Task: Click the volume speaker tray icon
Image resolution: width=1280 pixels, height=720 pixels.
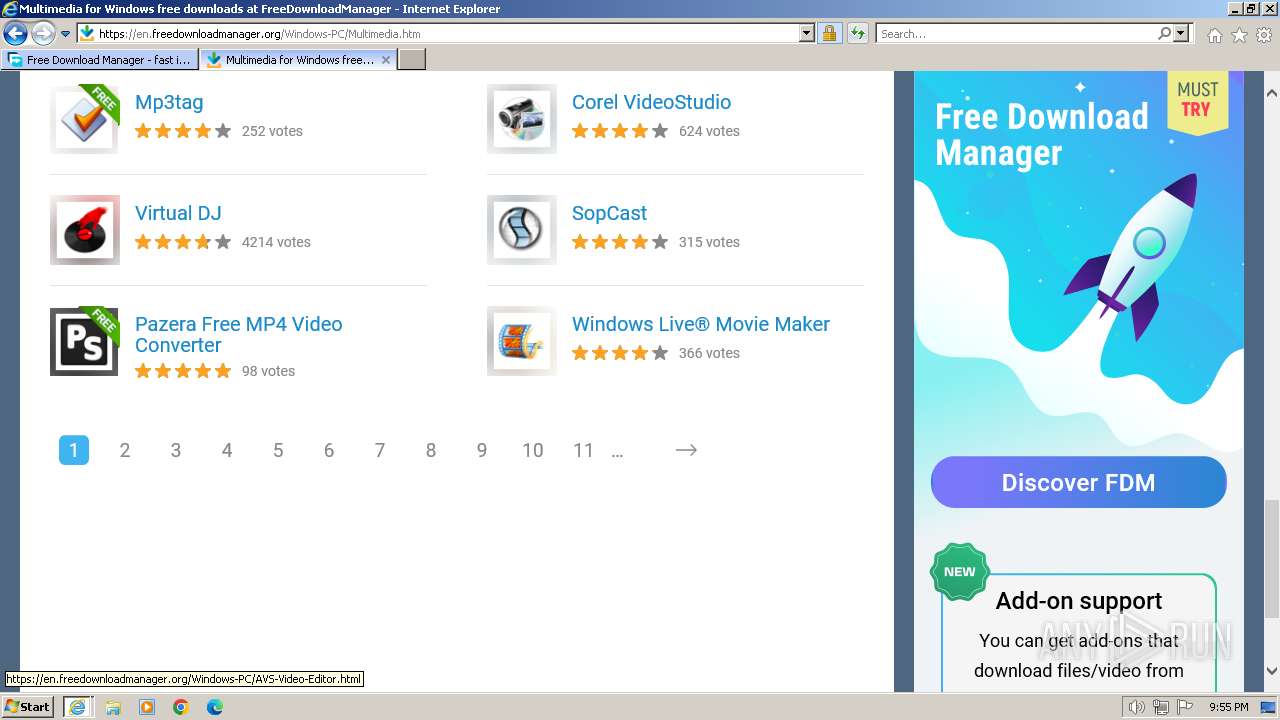Action: tap(1136, 707)
